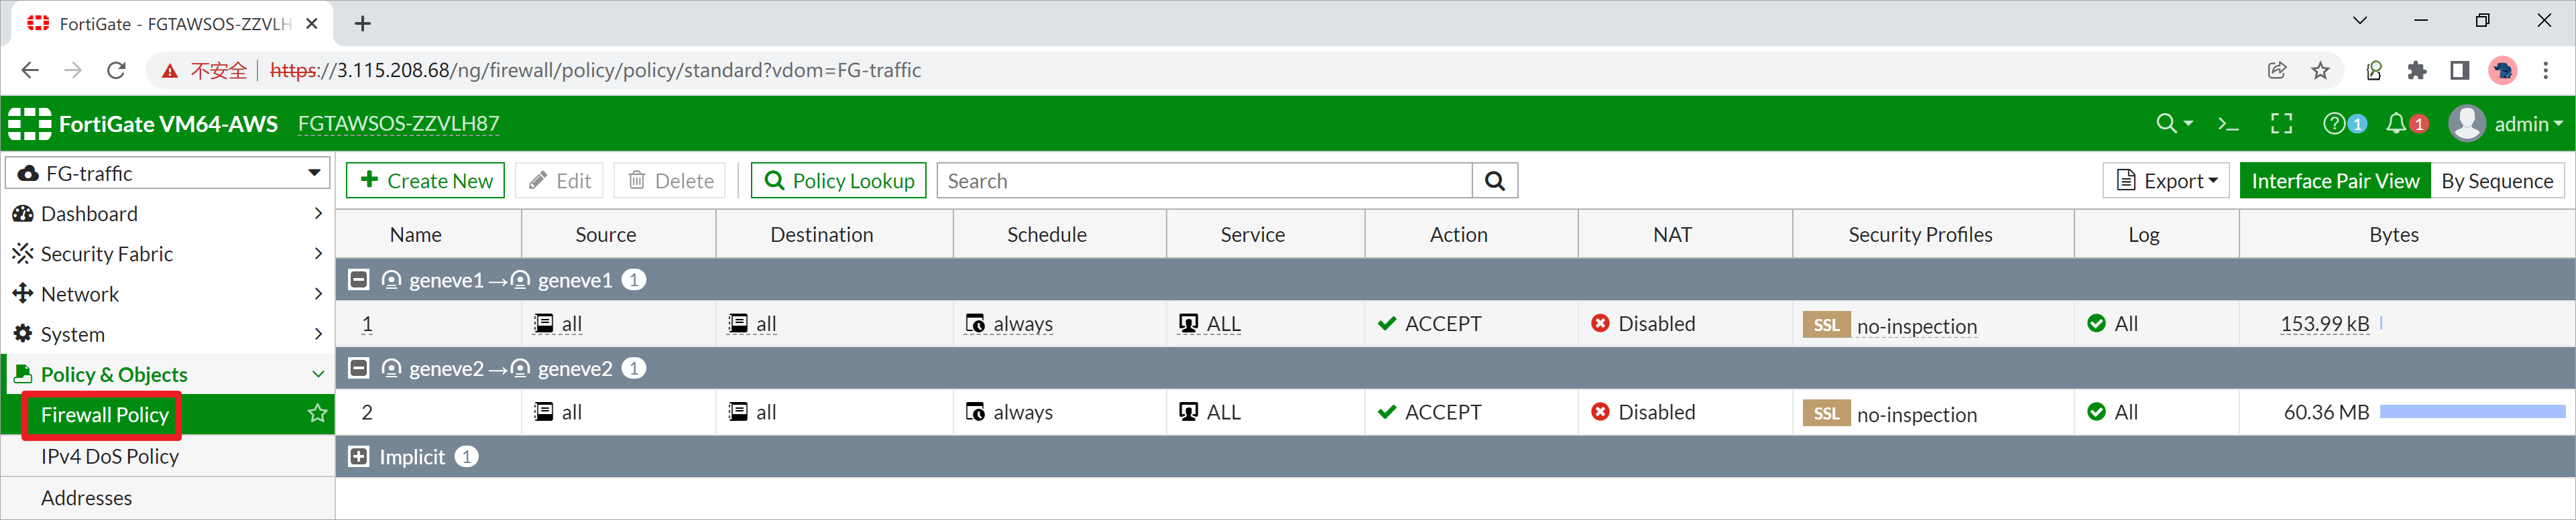Screen dimensions: 2576x520
Task: Click the fullscreen toggle icon in header
Action: pyautogui.click(x=2281, y=124)
